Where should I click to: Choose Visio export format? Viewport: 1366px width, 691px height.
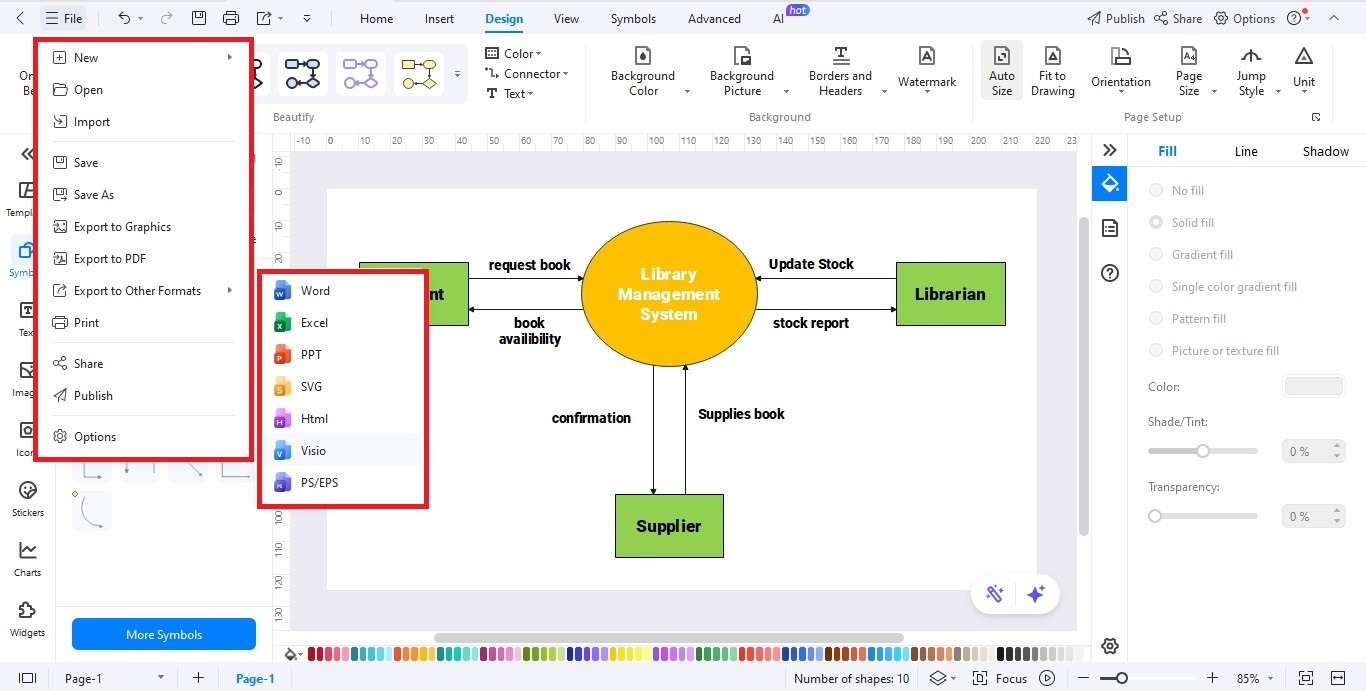coord(343,450)
